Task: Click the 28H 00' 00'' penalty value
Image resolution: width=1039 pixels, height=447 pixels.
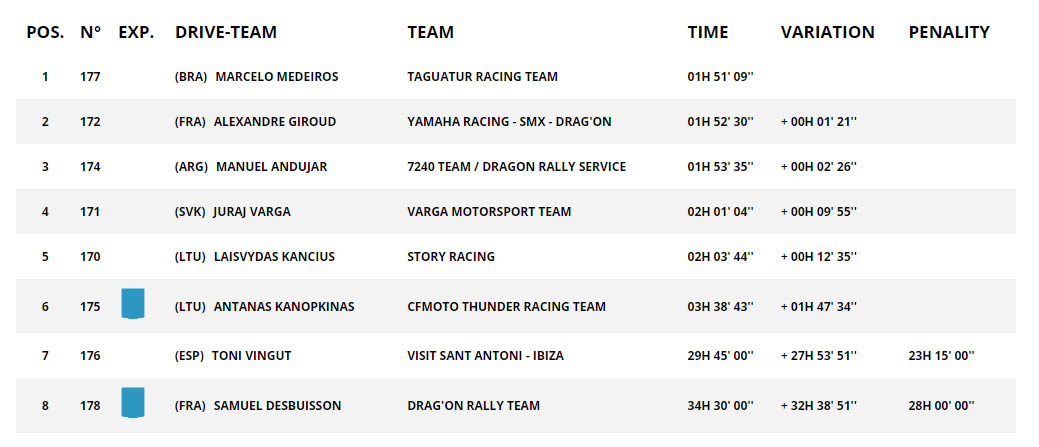Action: [x=941, y=406]
